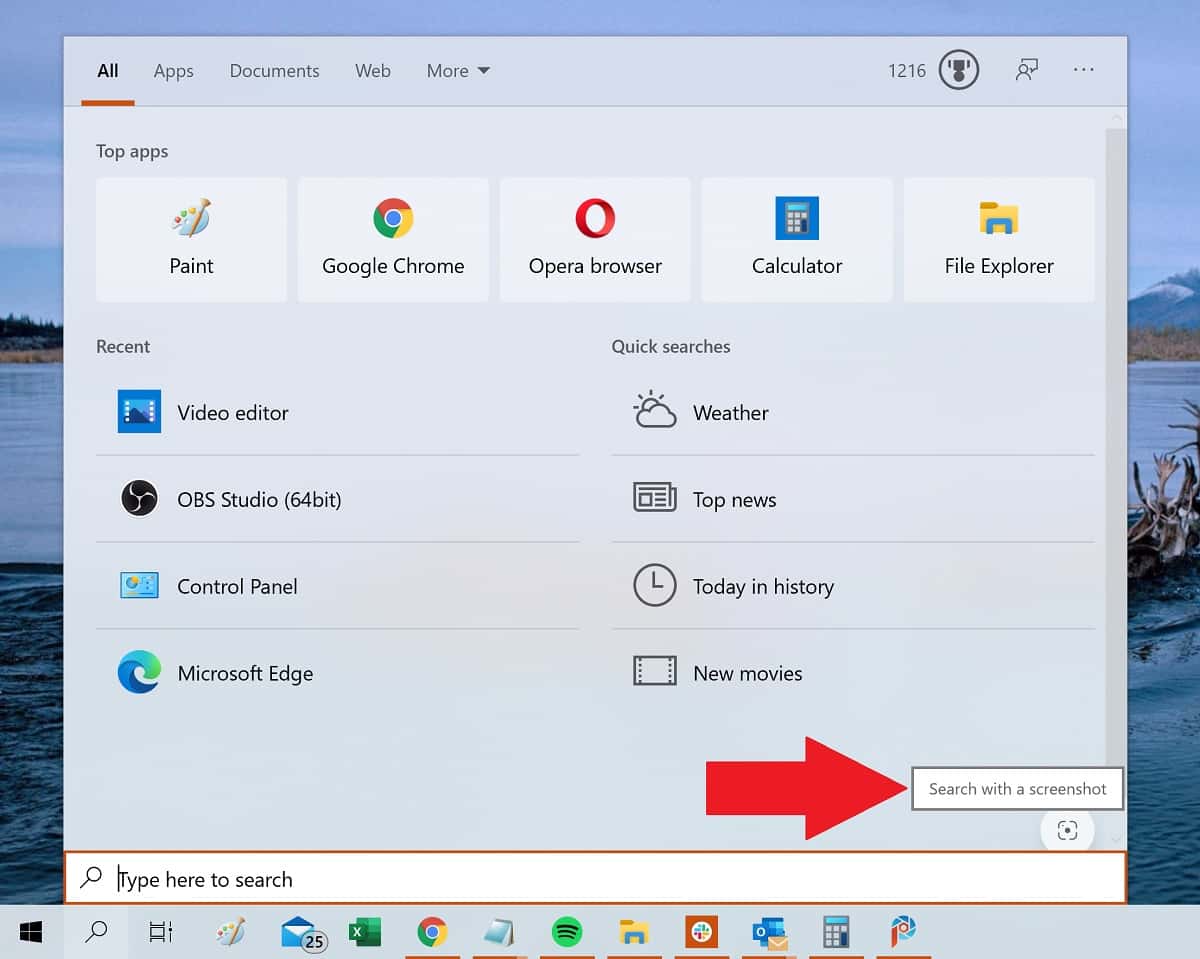Open the rewards trophy medal icon

958,71
